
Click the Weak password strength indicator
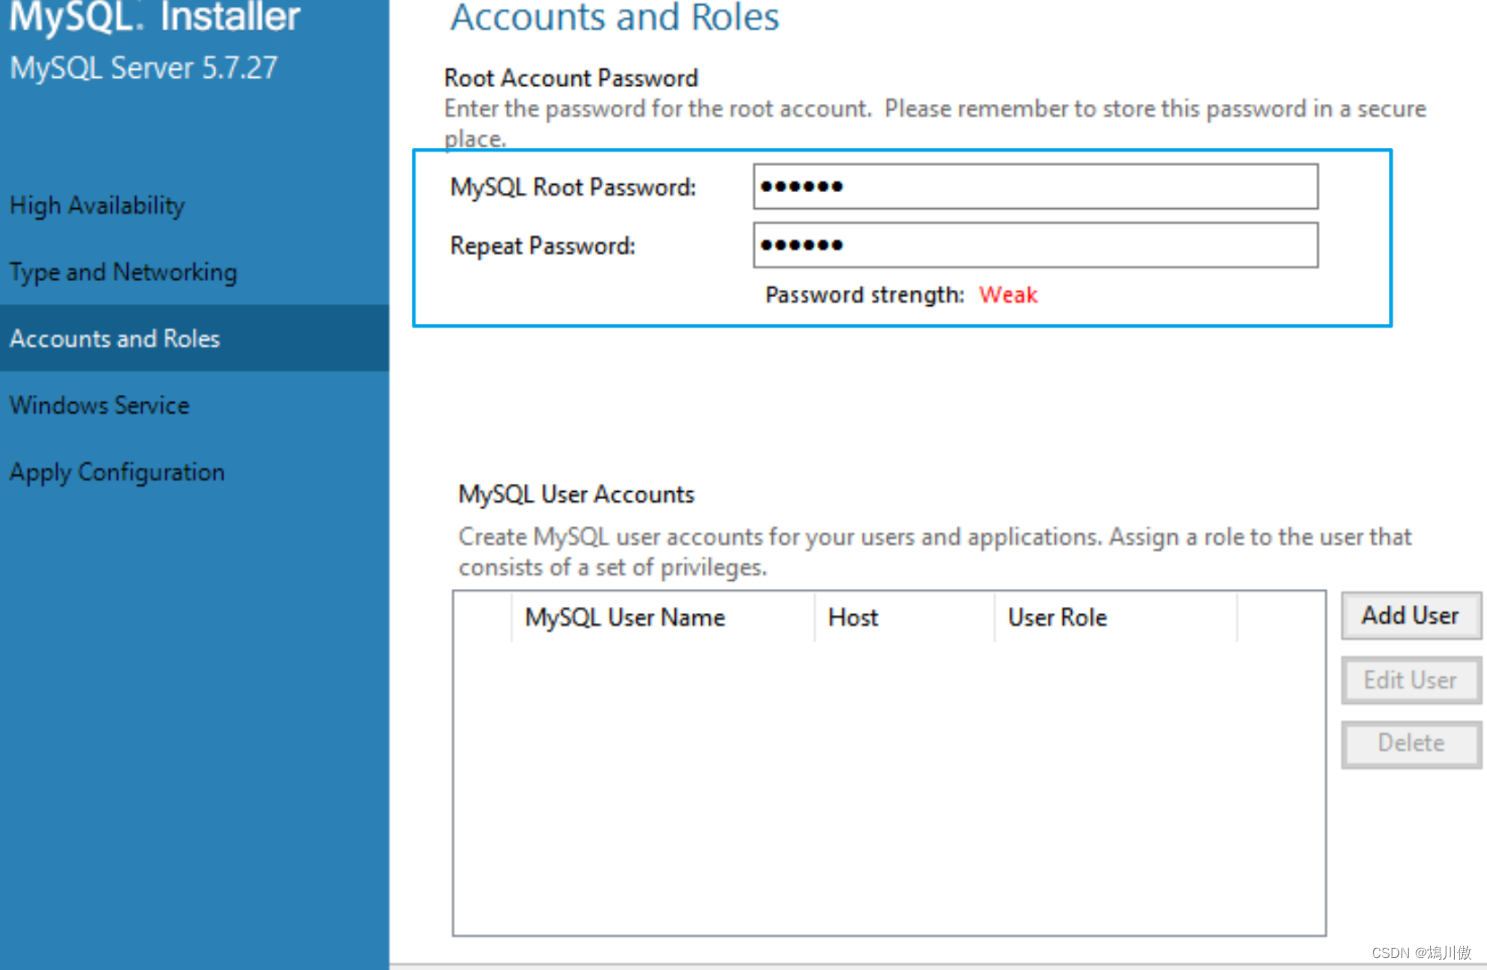(1008, 295)
